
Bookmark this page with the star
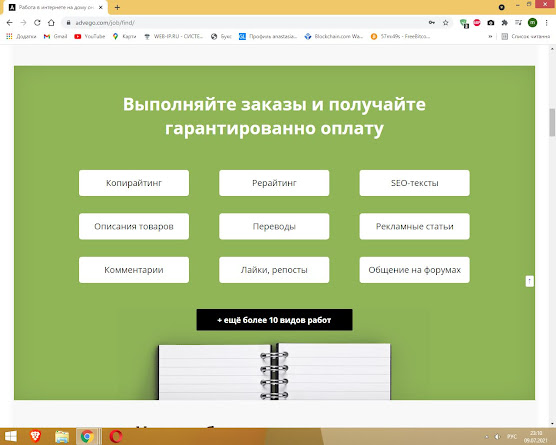click(x=446, y=23)
